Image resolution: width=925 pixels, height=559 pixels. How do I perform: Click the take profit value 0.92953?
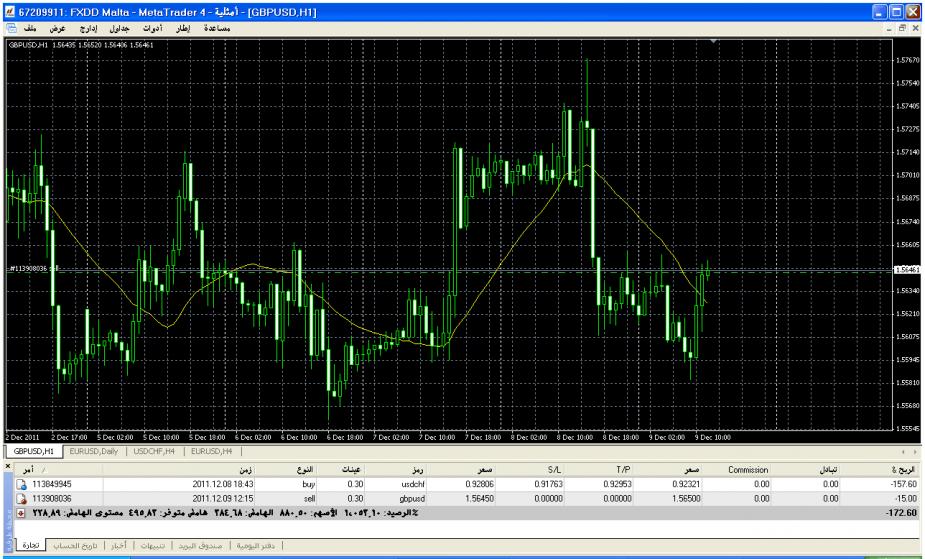click(617, 484)
